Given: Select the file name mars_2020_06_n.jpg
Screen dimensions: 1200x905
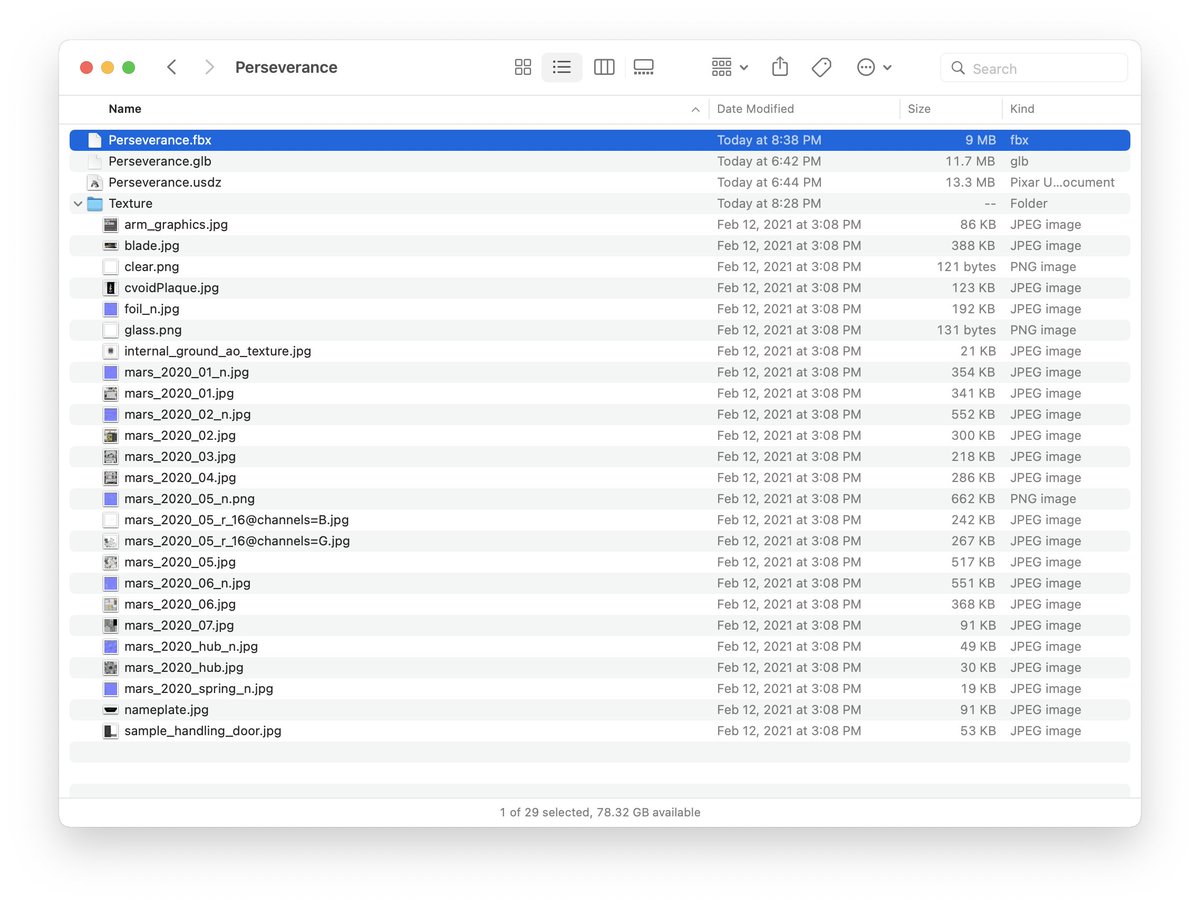Looking at the screenshot, I should (x=187, y=583).
